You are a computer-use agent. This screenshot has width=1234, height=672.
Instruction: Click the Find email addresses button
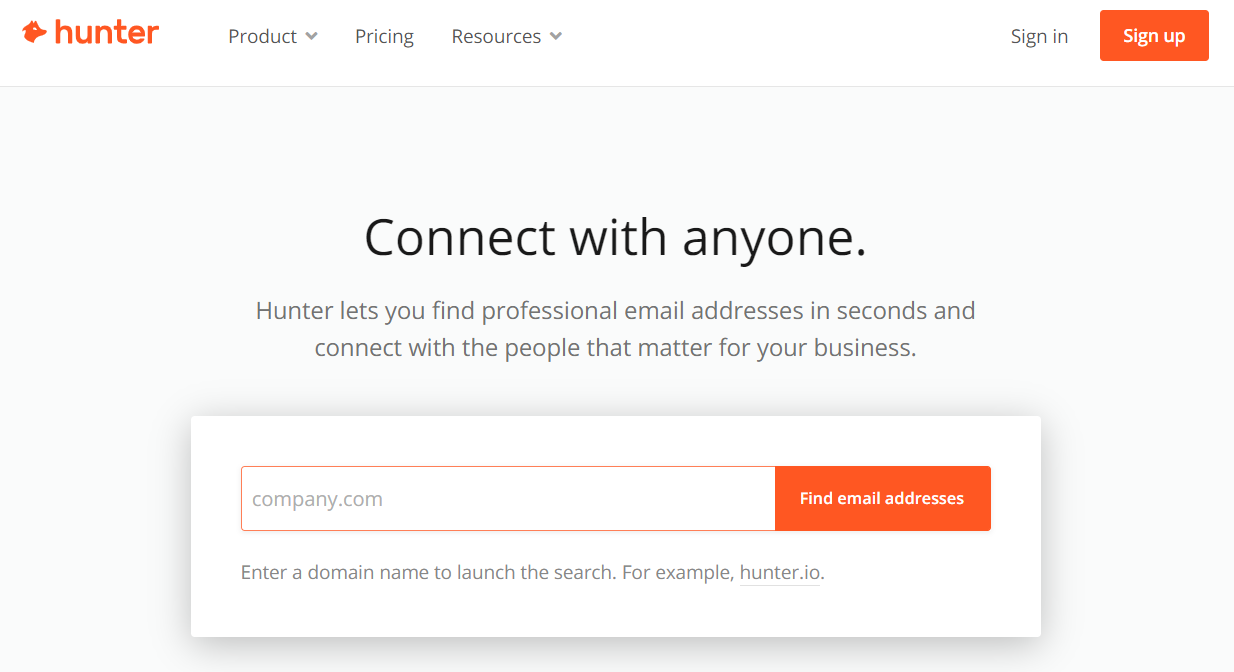[883, 498]
